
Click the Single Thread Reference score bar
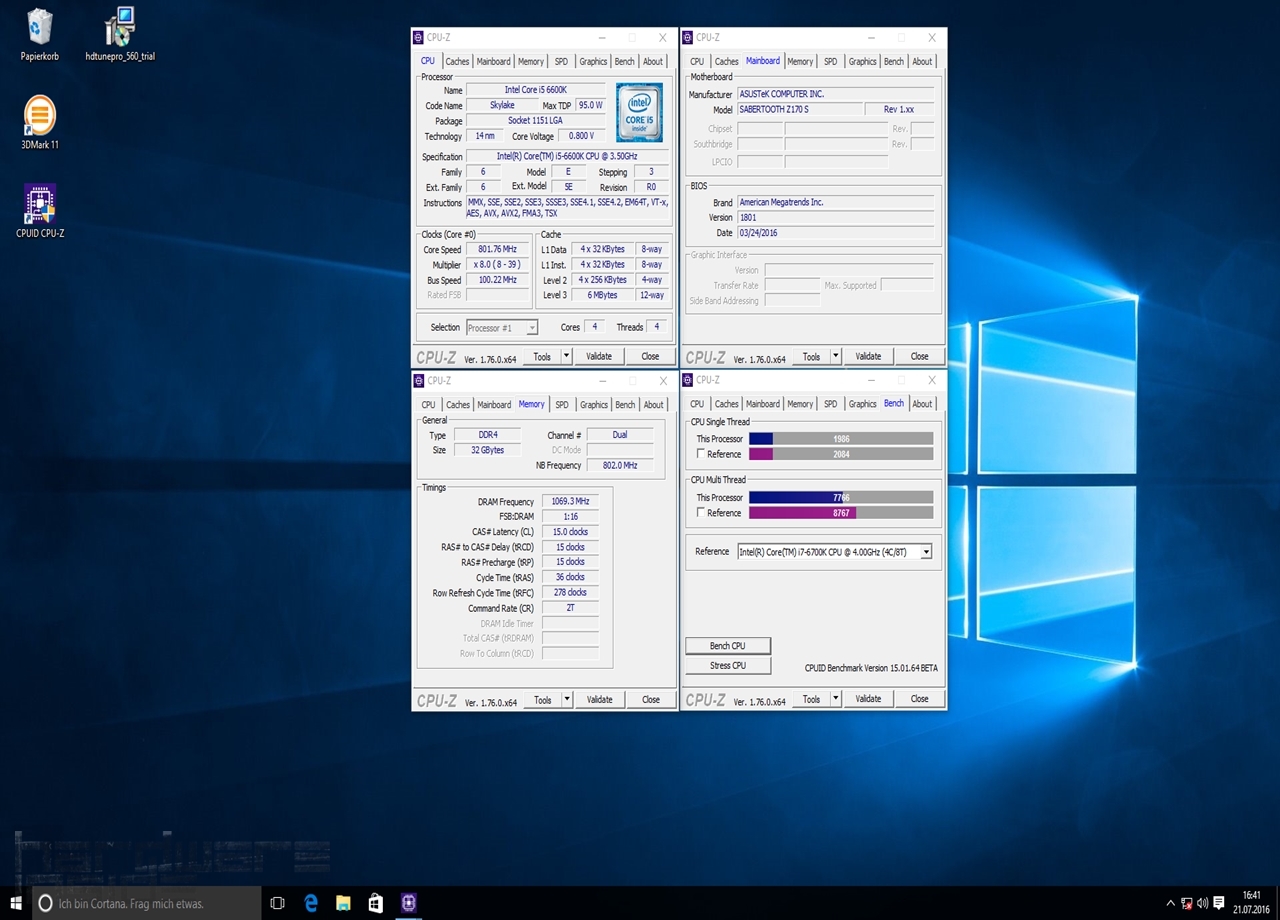pos(841,454)
